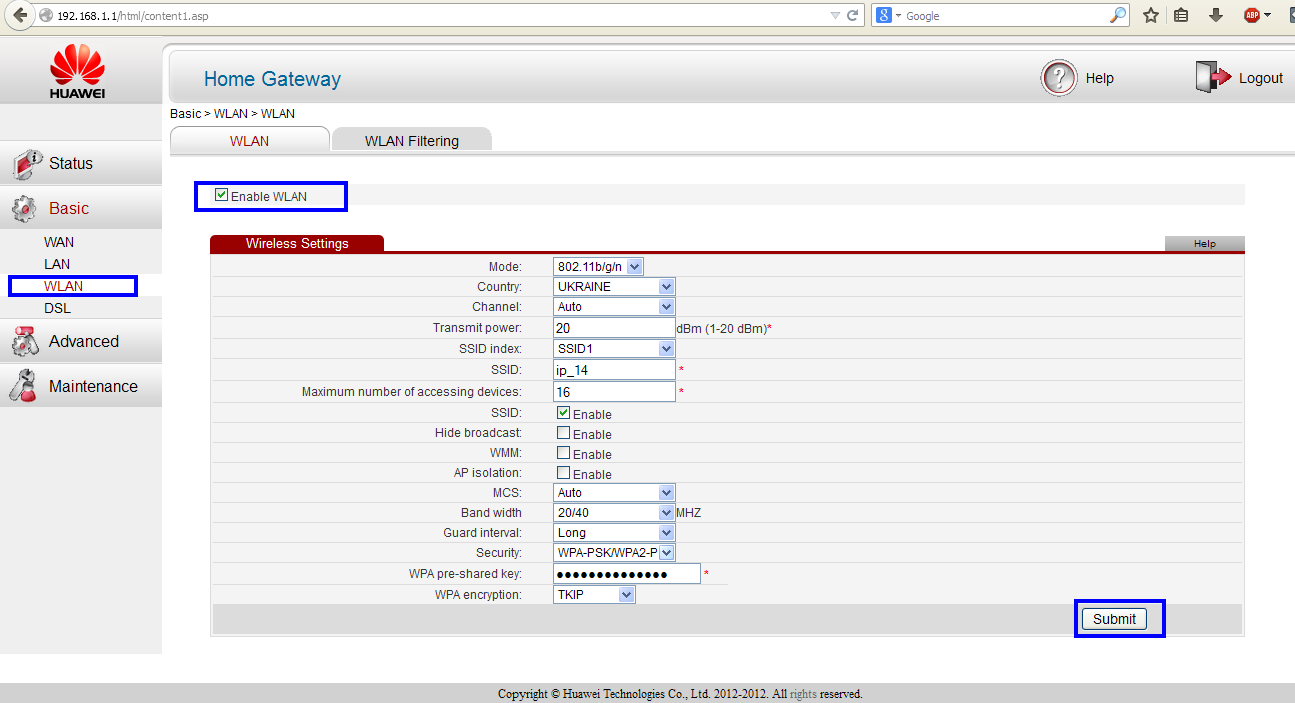Open the Maintenance menu section
The height and width of the screenshot is (703, 1295).
81,386
